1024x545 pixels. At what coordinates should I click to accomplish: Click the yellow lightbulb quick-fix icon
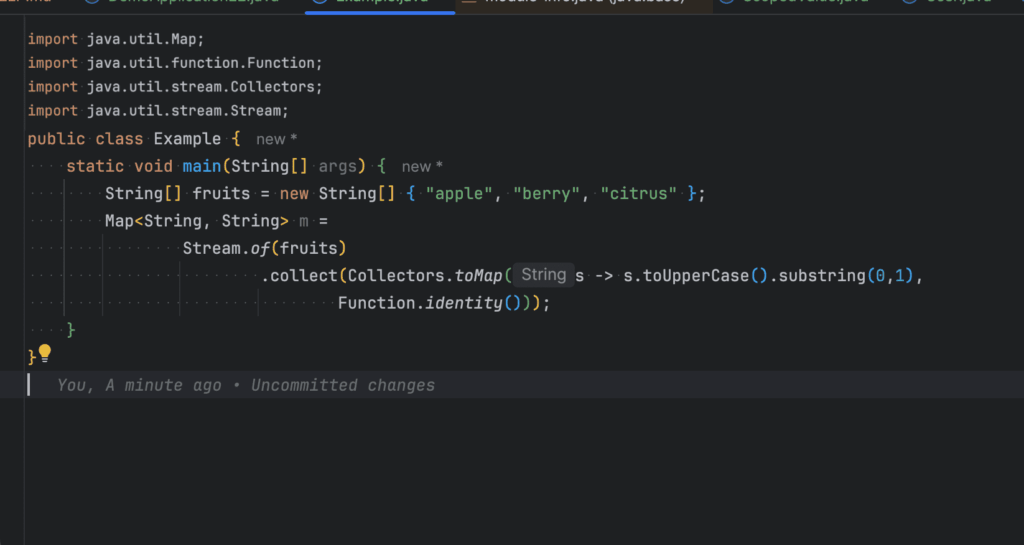[x=44, y=353]
